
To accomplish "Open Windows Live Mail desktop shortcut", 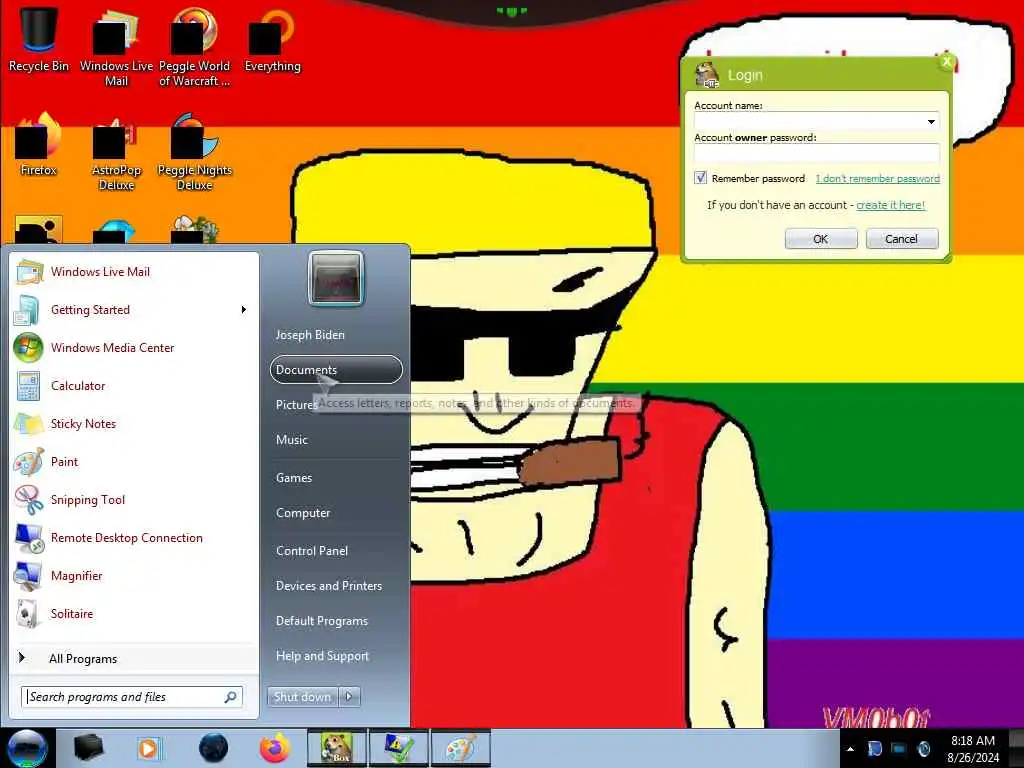I will (116, 47).
